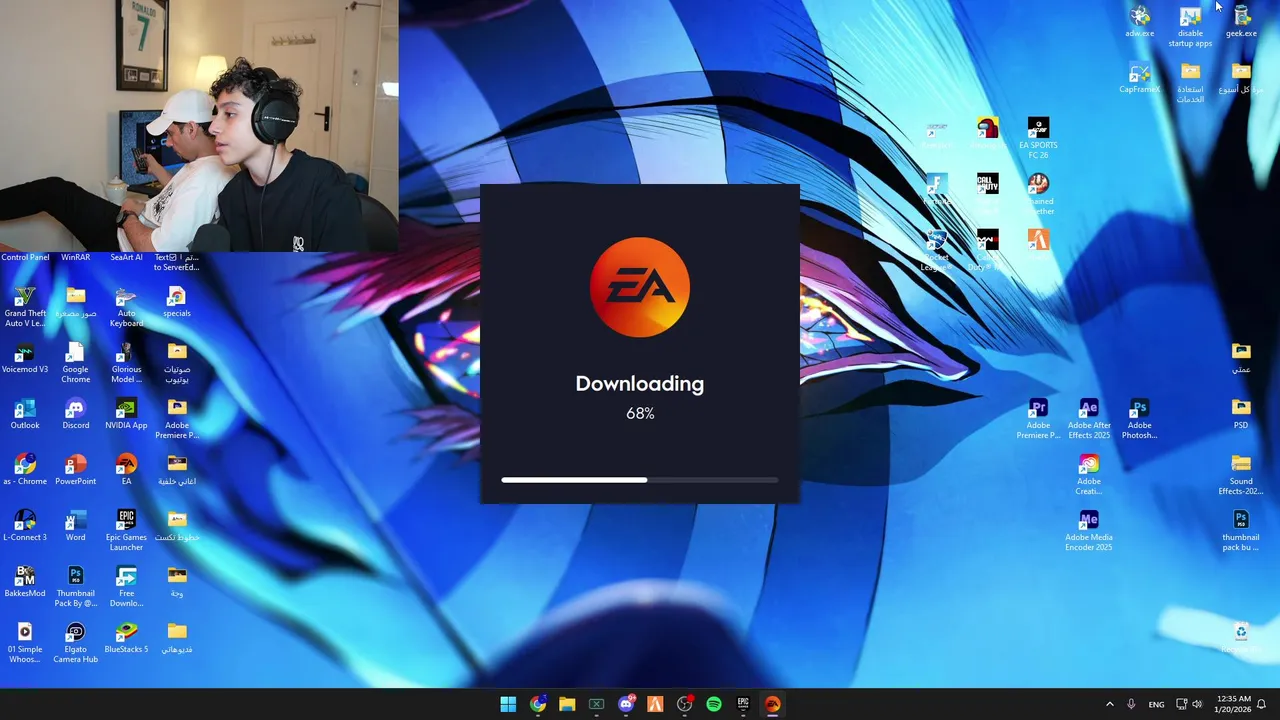Click the EA logo in downloader
Screen dimensions: 1280x720
tap(640, 287)
